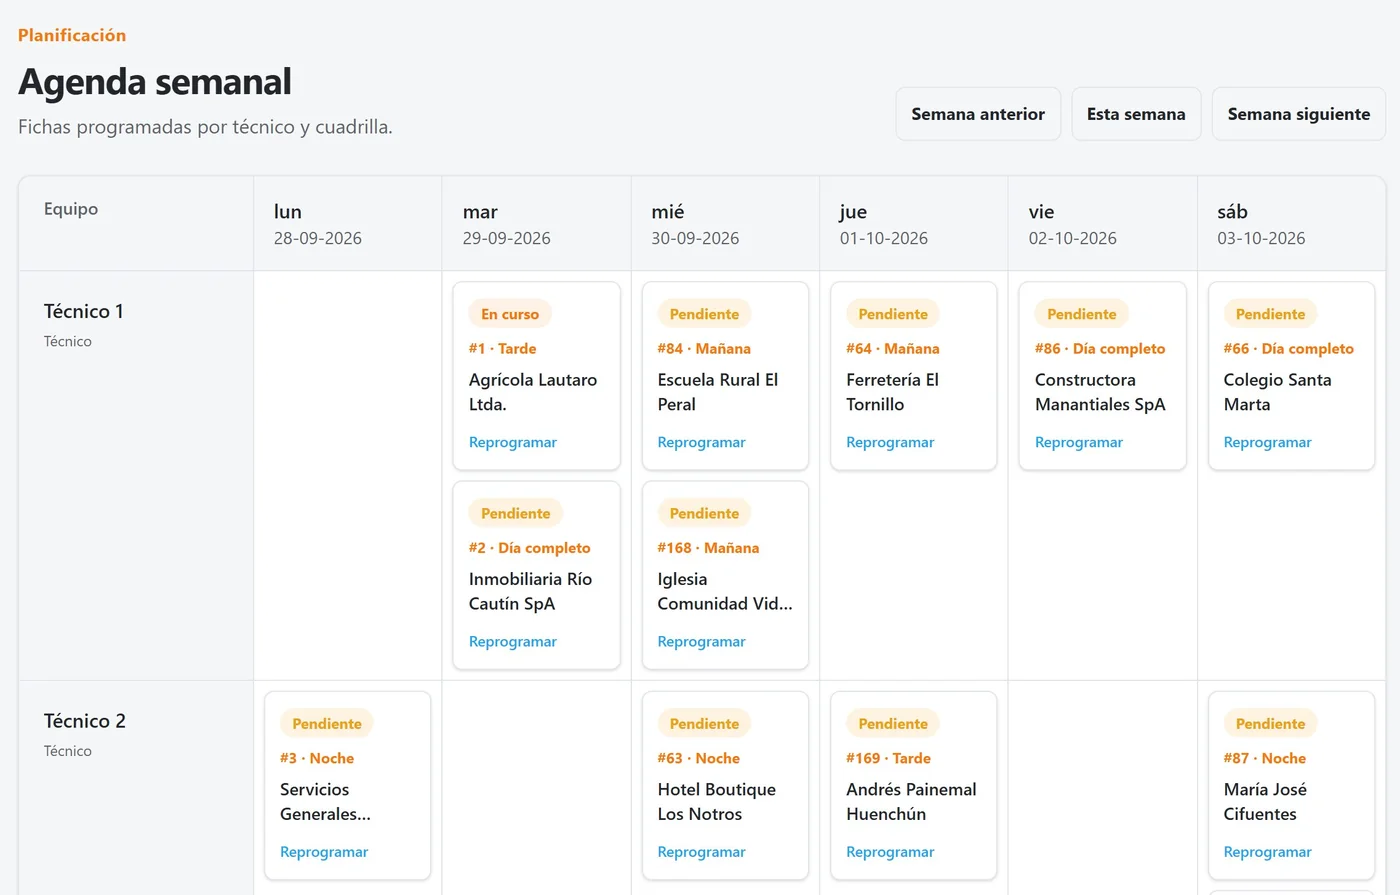Reprogramar ficha #86 Constructora Manantiales SpA
This screenshot has height=895, width=1400.
[1079, 442]
